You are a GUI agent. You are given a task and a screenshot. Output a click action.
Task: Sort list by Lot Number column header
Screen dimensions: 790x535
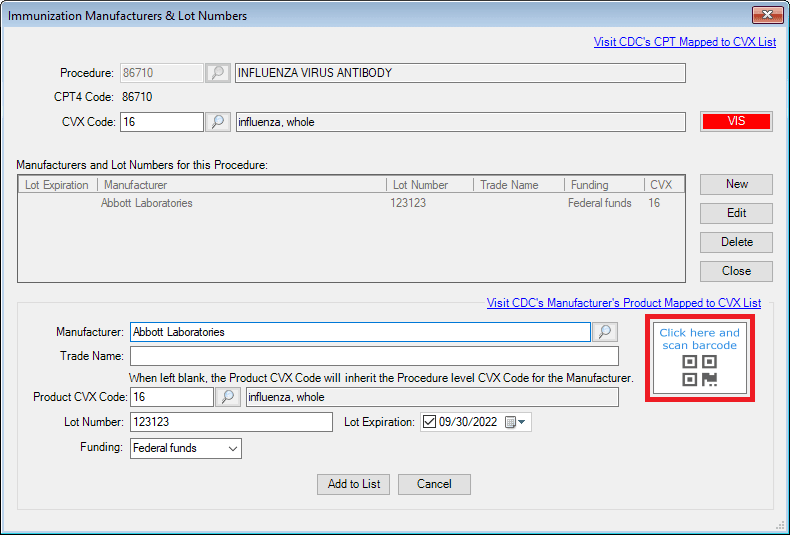pyautogui.click(x=420, y=185)
